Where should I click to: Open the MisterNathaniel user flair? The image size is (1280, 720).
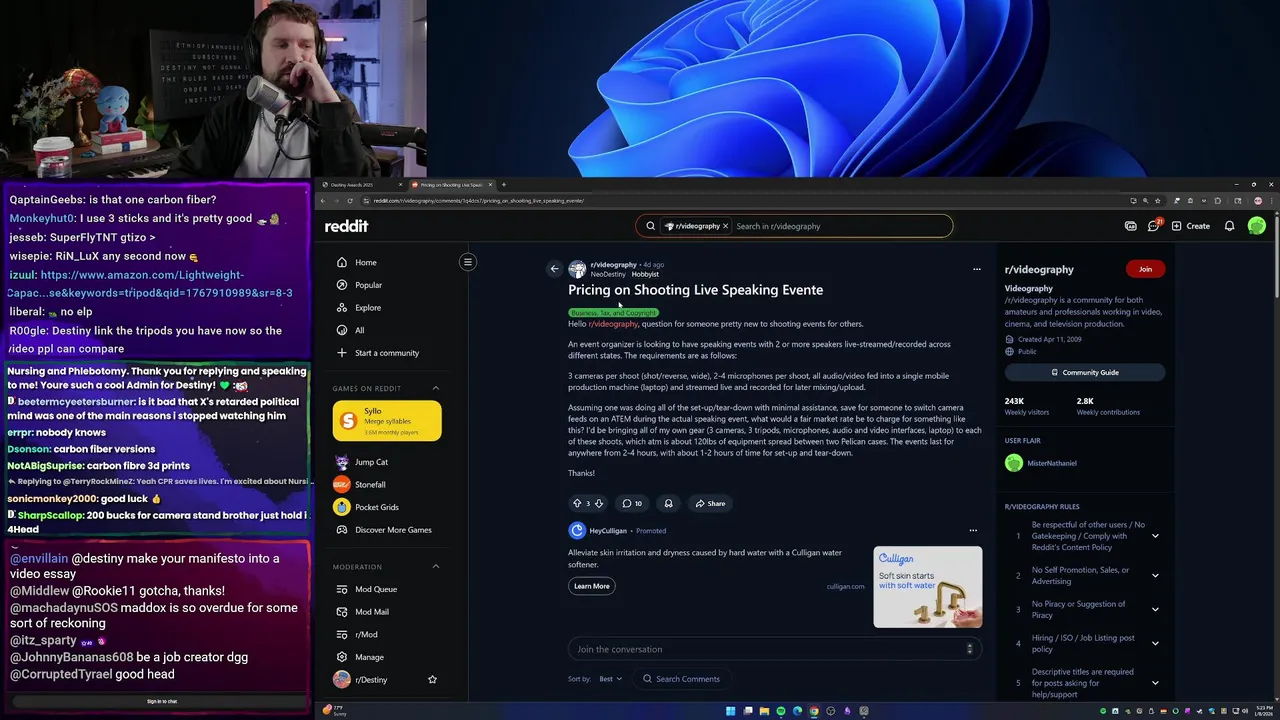pos(1041,463)
